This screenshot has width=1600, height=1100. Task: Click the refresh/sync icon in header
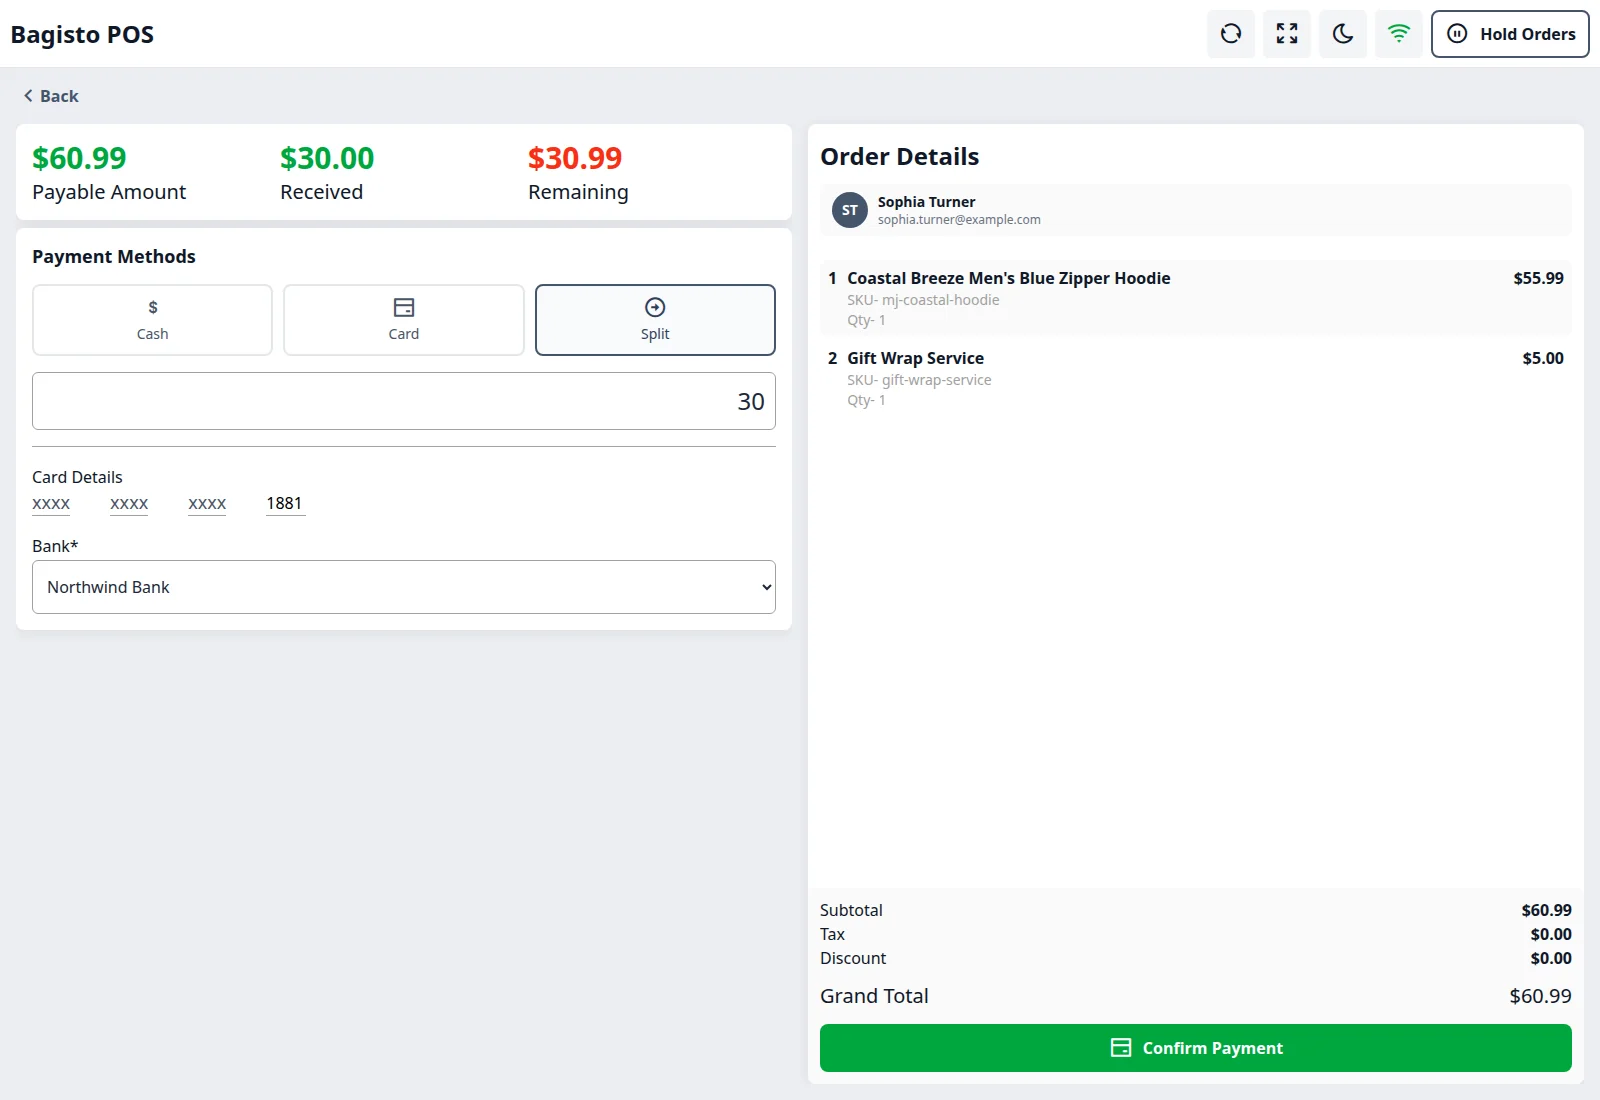[1231, 34]
